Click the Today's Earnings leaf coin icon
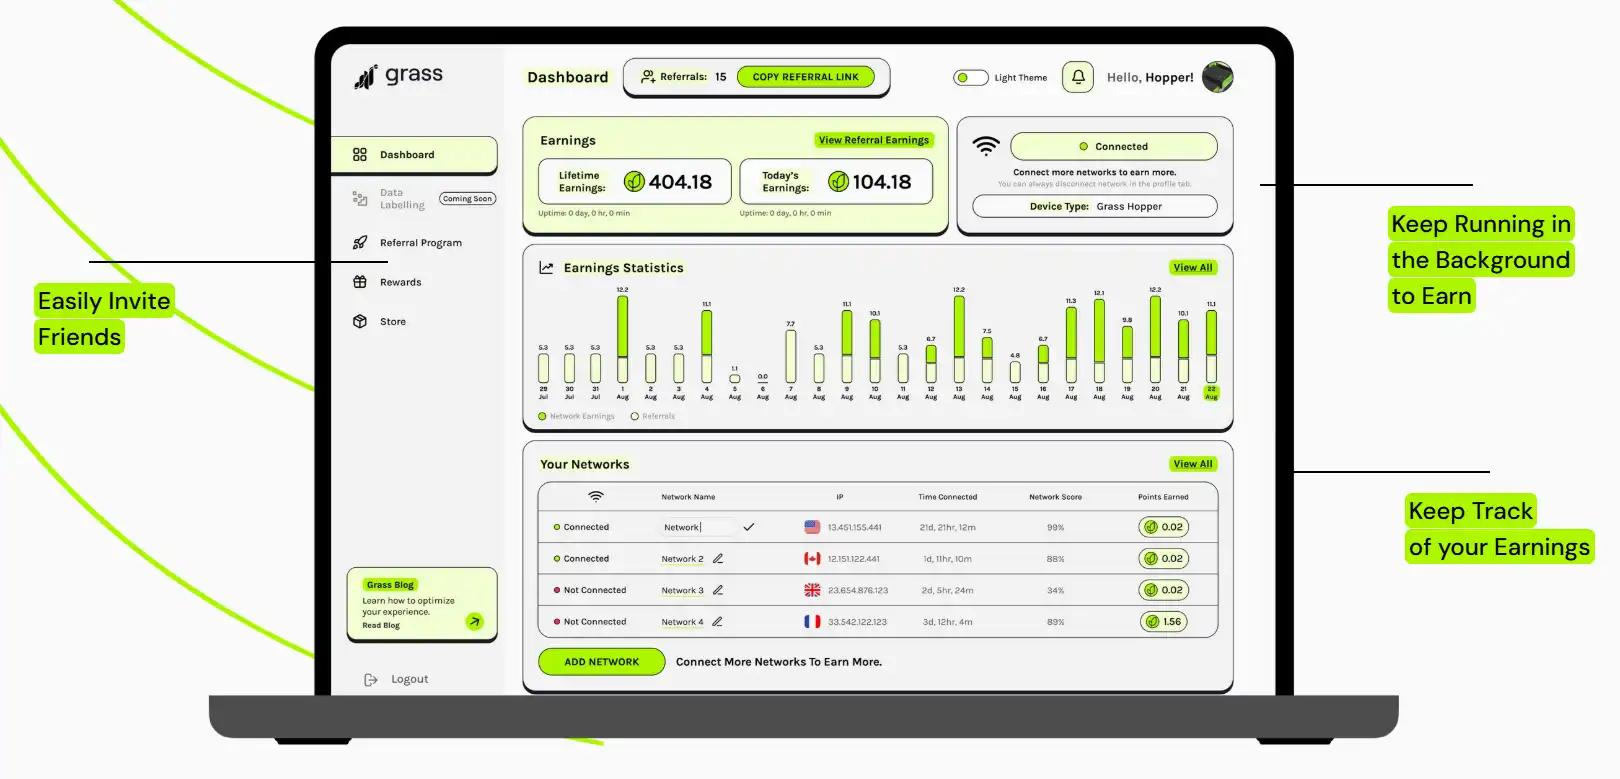Screen dimensions: 1620x779 838,181
